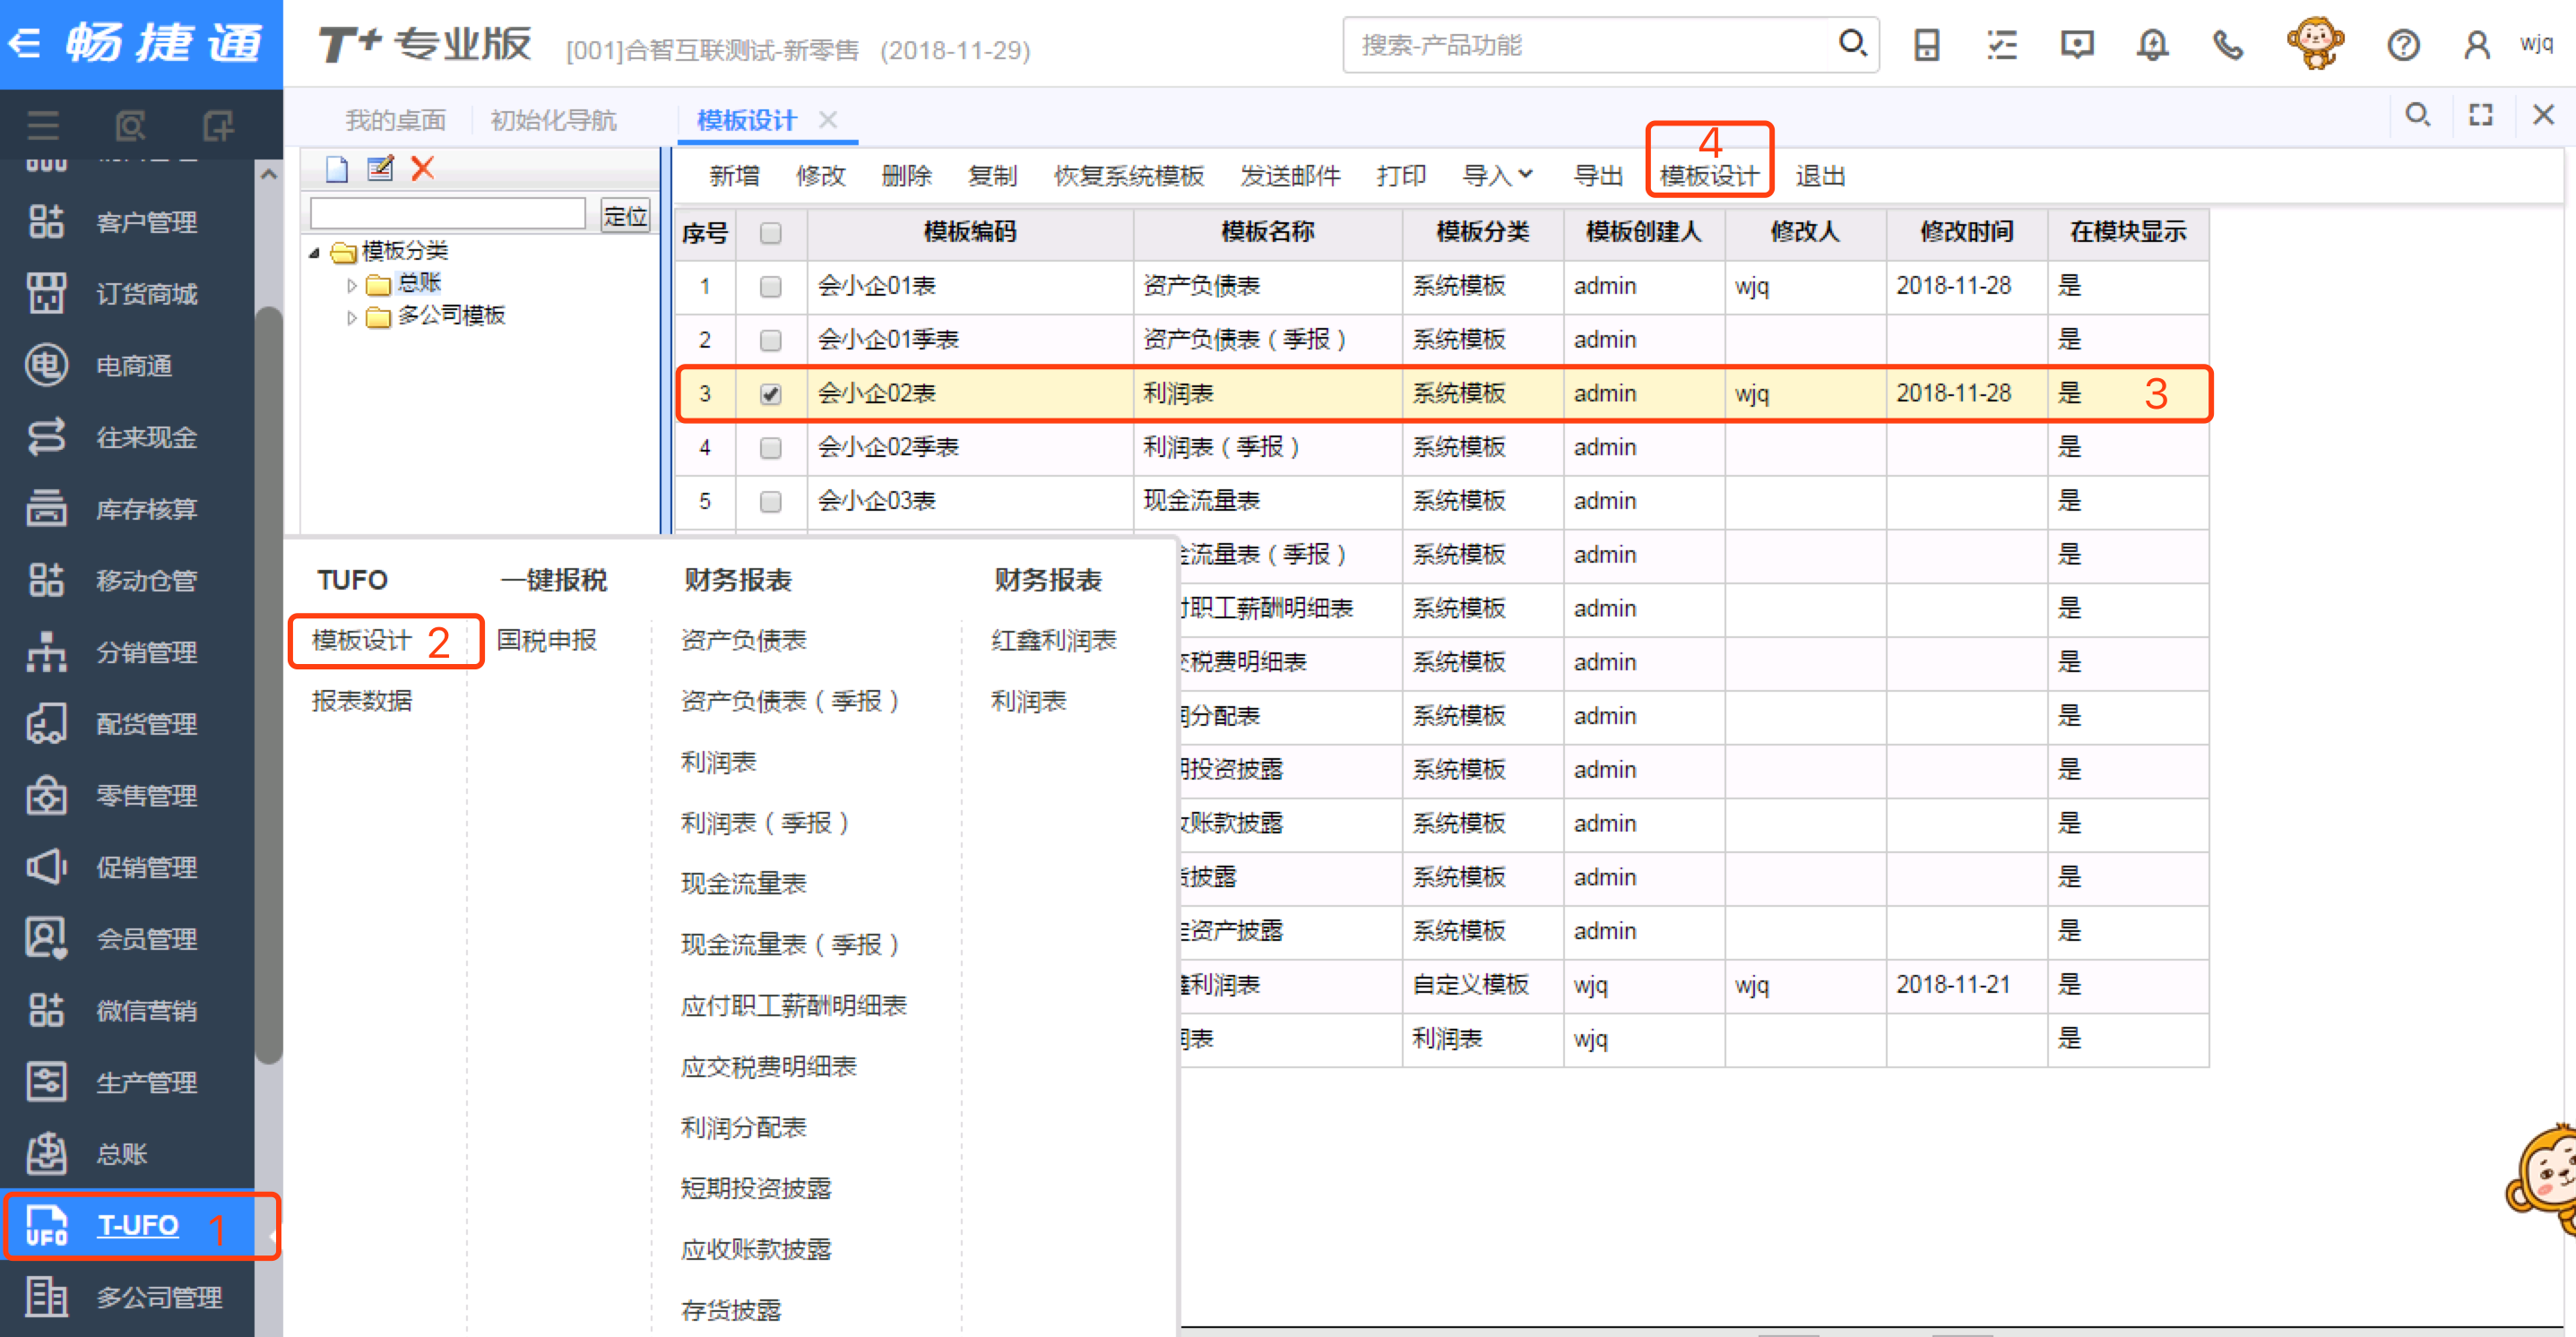This screenshot has width=2576, height=1337.
Task: Open the help question mark icon
Action: tap(2402, 45)
